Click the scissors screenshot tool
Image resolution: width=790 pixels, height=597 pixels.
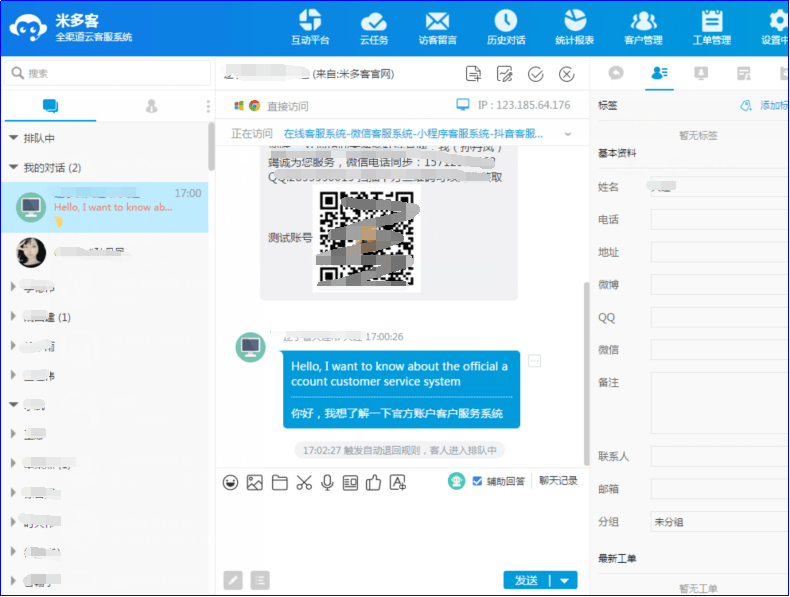tap(304, 483)
